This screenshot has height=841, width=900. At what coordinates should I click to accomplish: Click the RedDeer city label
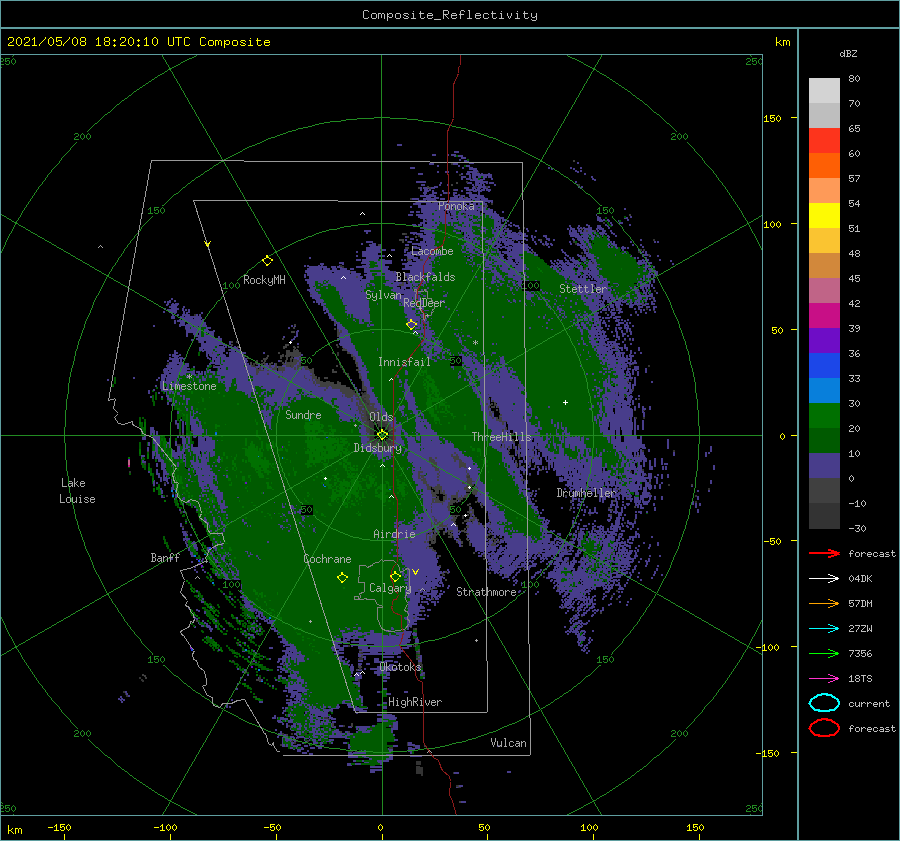(424, 303)
